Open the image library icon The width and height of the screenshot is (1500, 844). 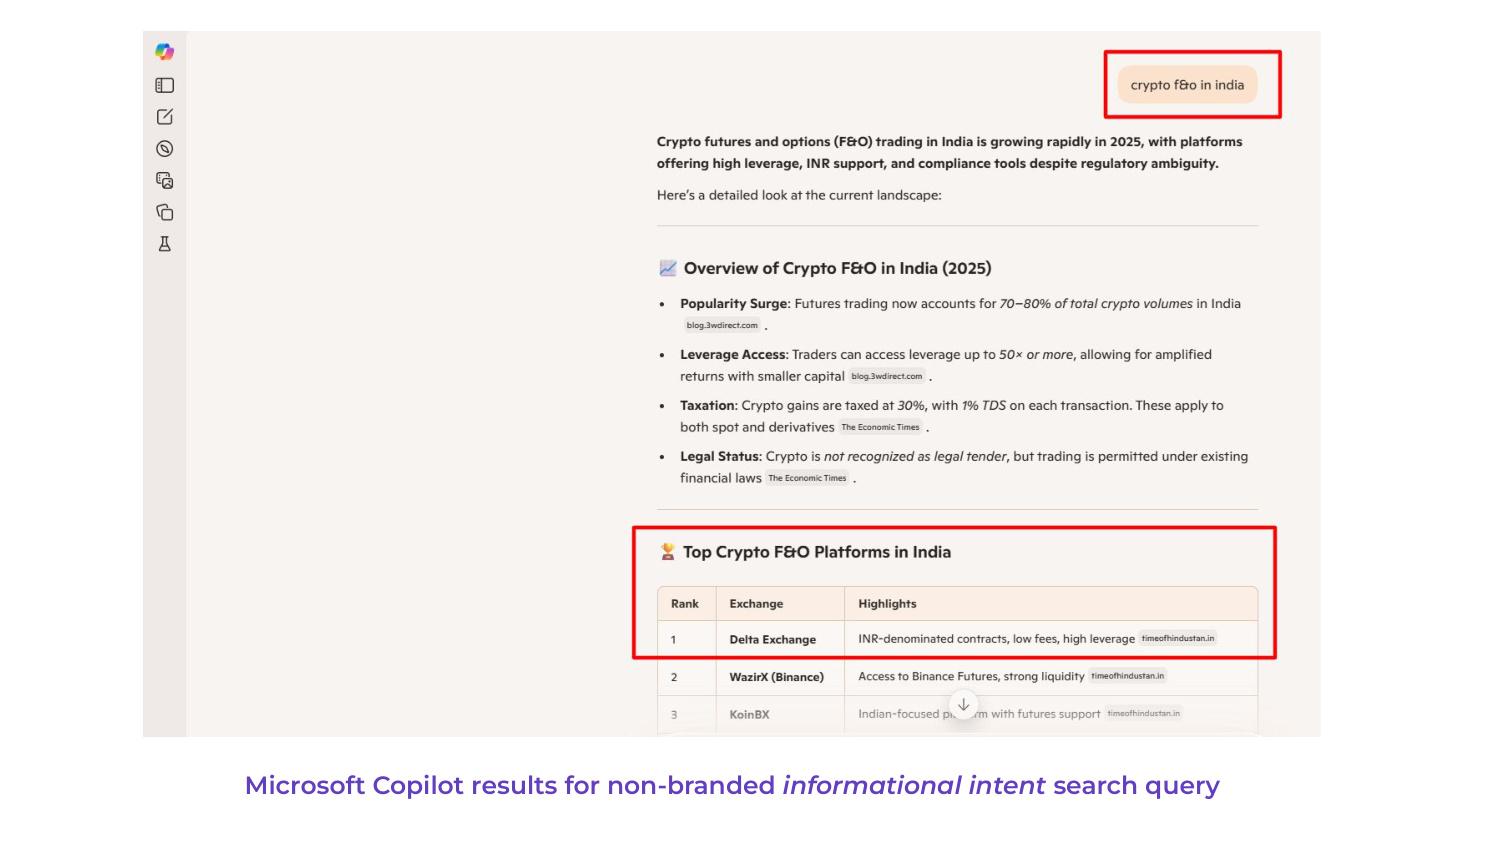tap(165, 181)
